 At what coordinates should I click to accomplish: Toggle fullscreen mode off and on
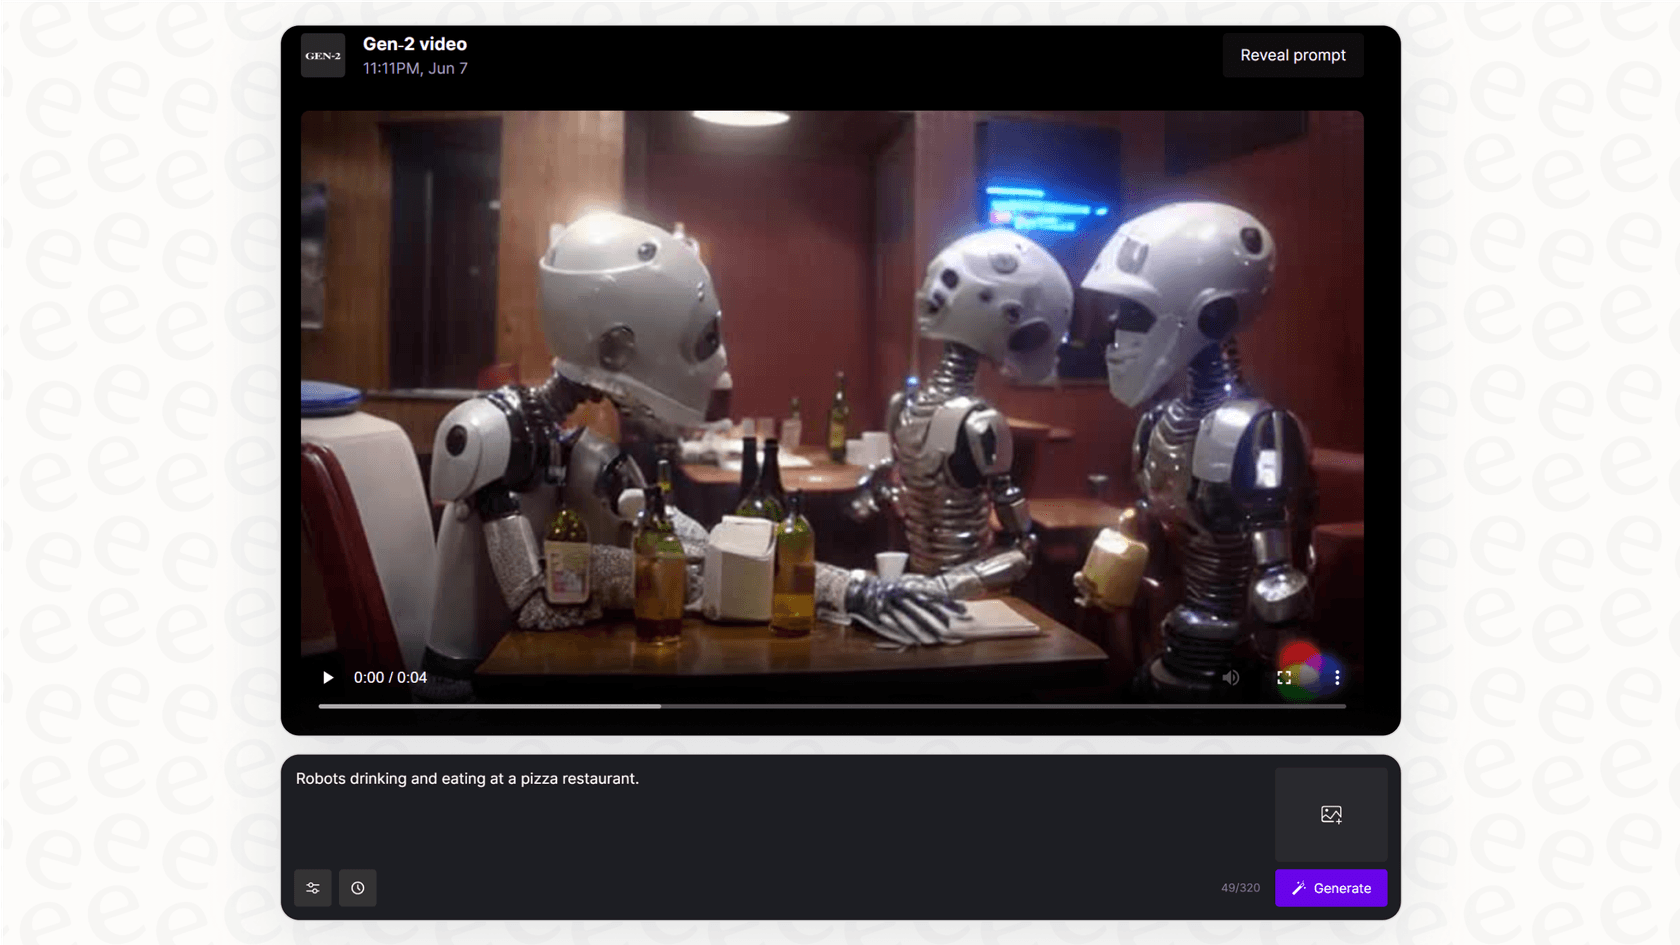[x=1284, y=677]
